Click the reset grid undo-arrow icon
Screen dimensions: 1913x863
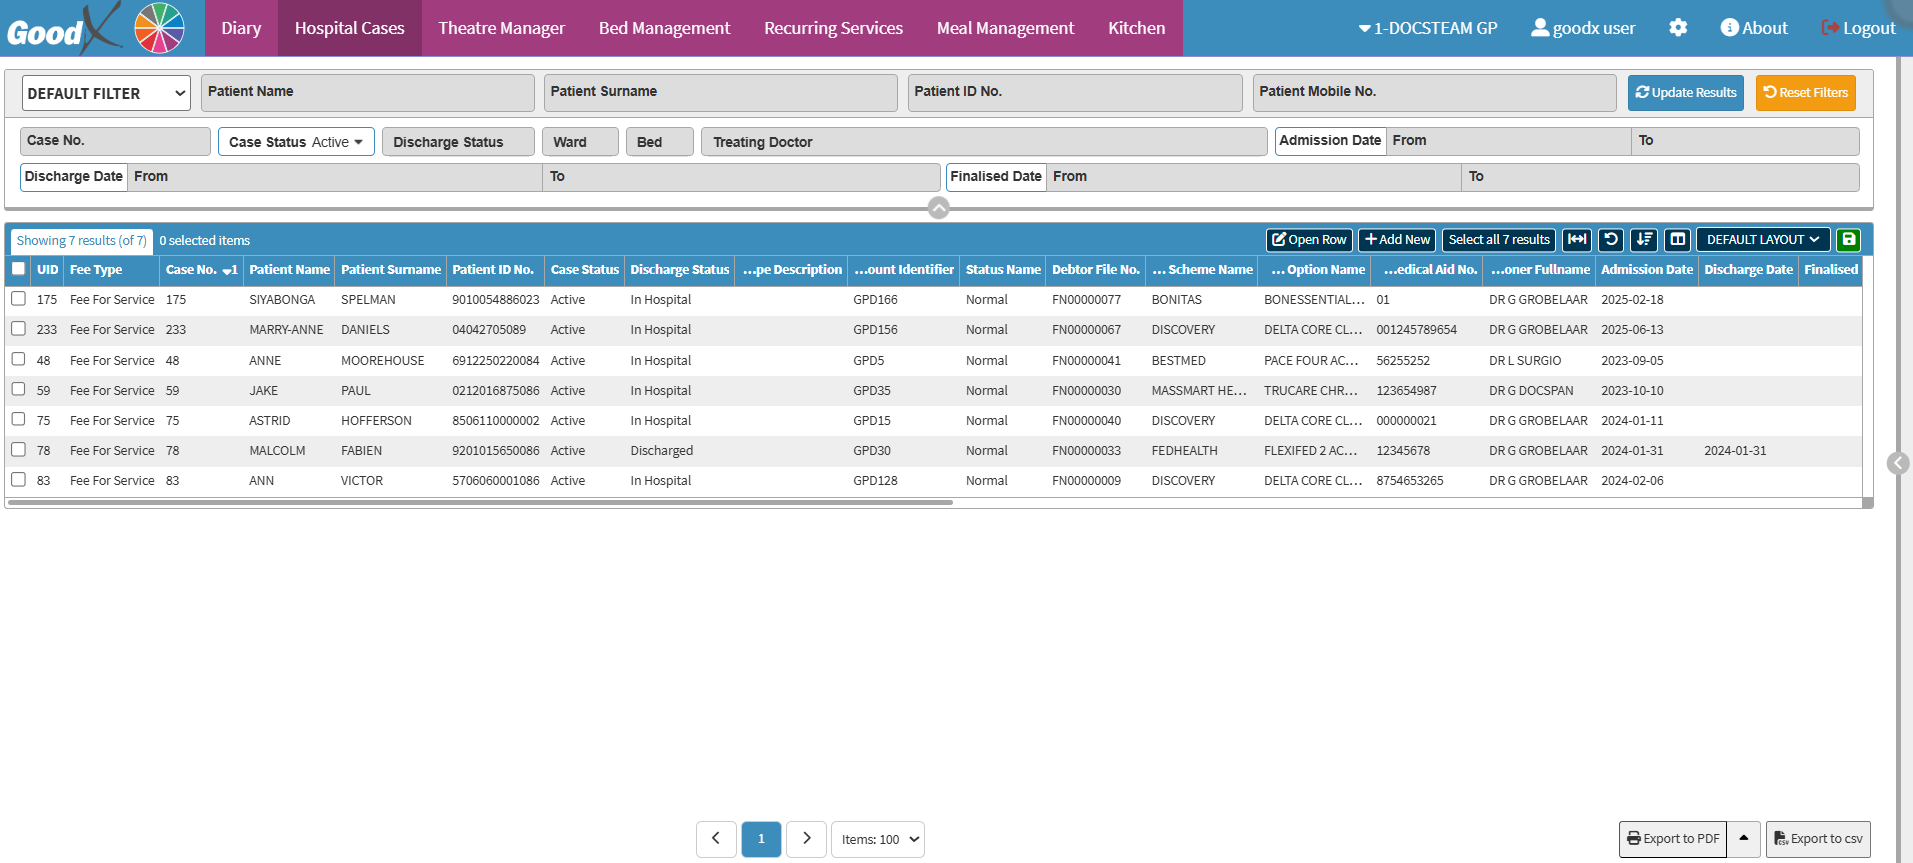[1610, 240]
